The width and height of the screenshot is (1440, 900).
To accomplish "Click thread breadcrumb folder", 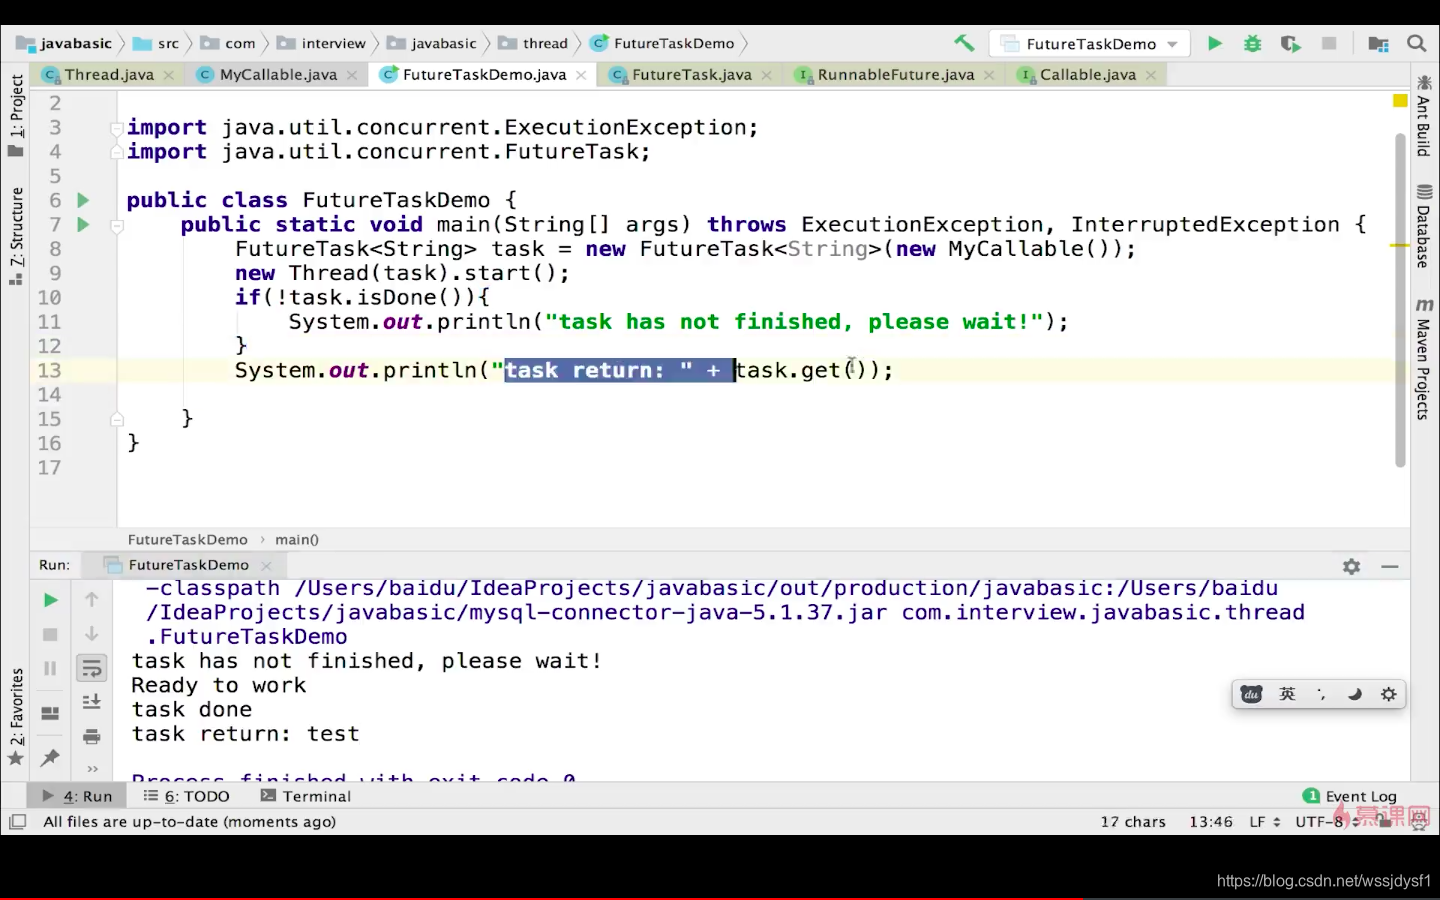I will [534, 43].
